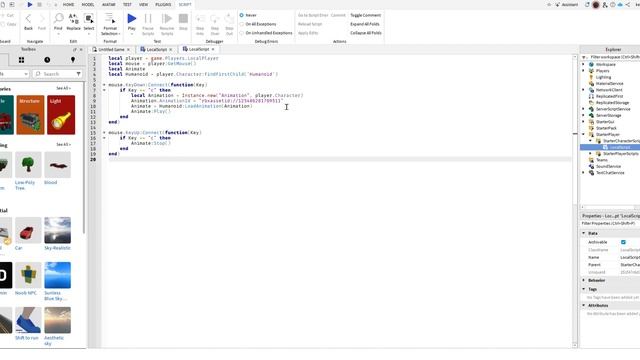640x360 pixels.
Task: Click the Step Out debugger icon
Action: pos(229,19)
